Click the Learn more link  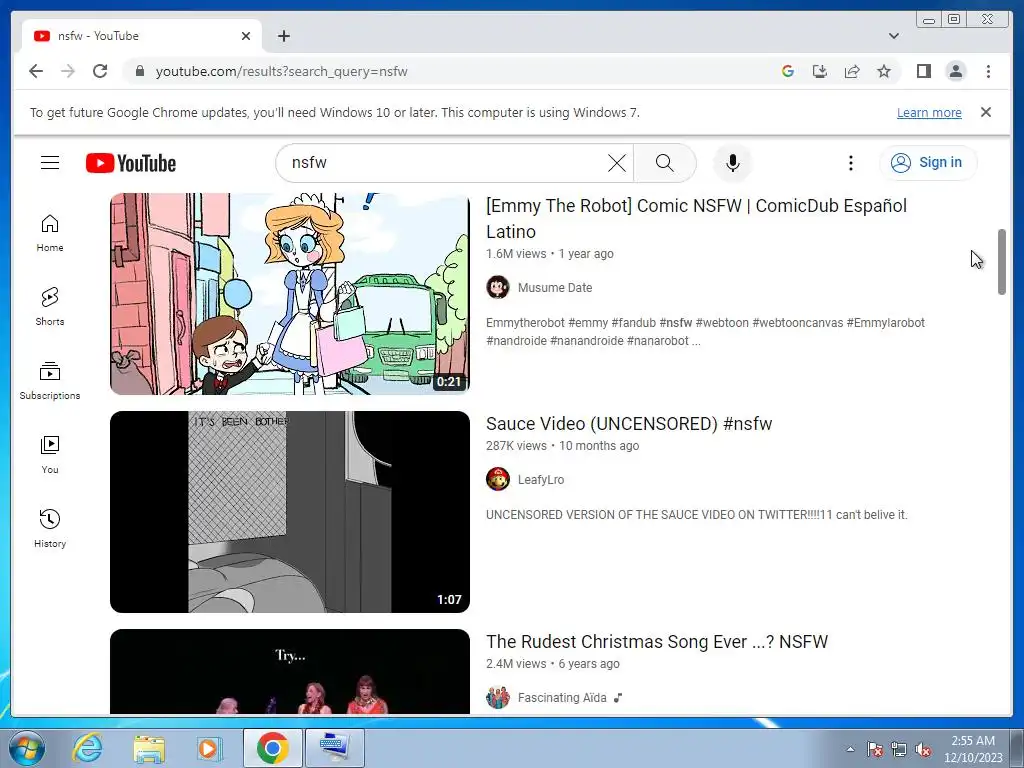coord(929,112)
